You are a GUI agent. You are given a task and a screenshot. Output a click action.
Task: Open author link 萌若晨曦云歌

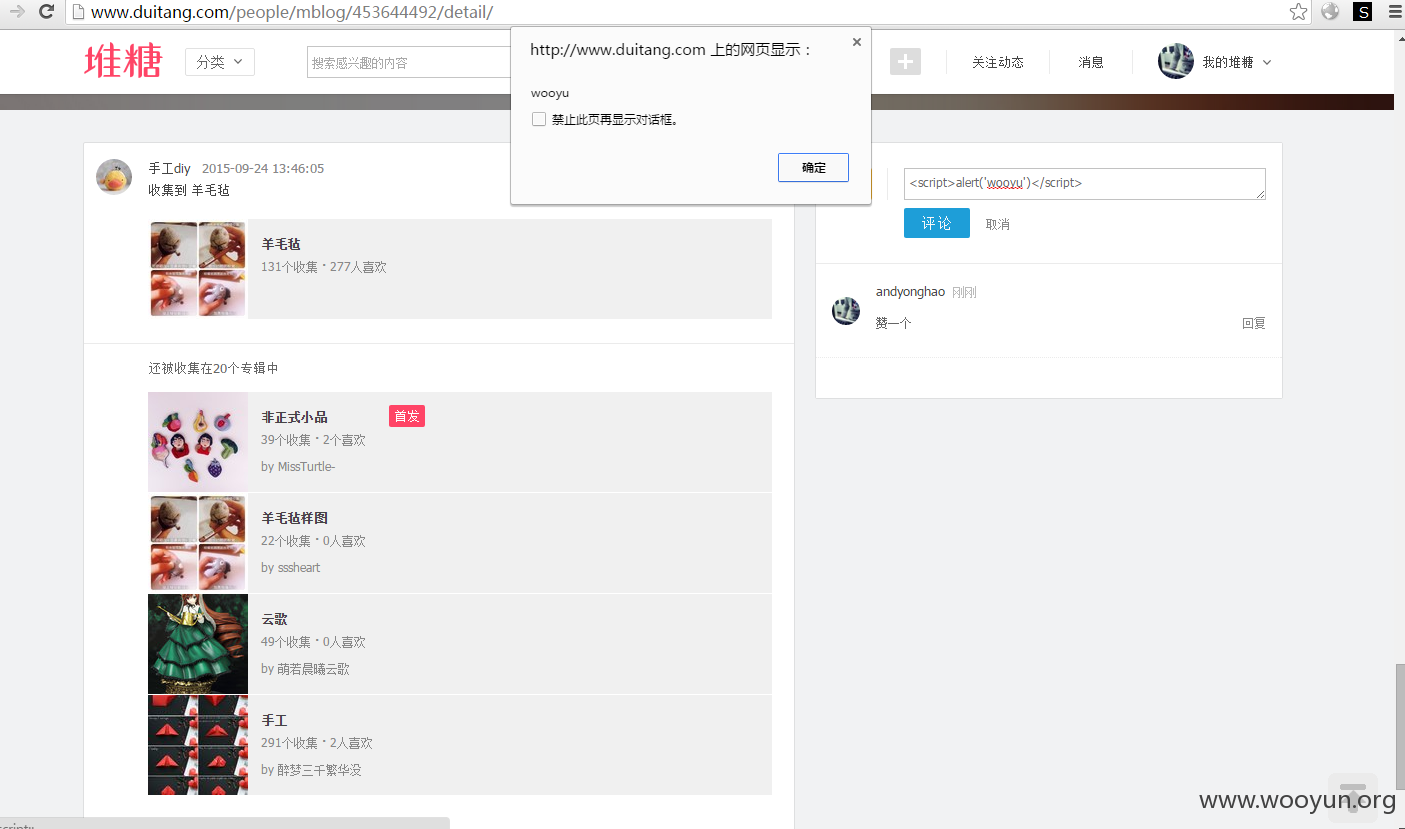(314, 669)
